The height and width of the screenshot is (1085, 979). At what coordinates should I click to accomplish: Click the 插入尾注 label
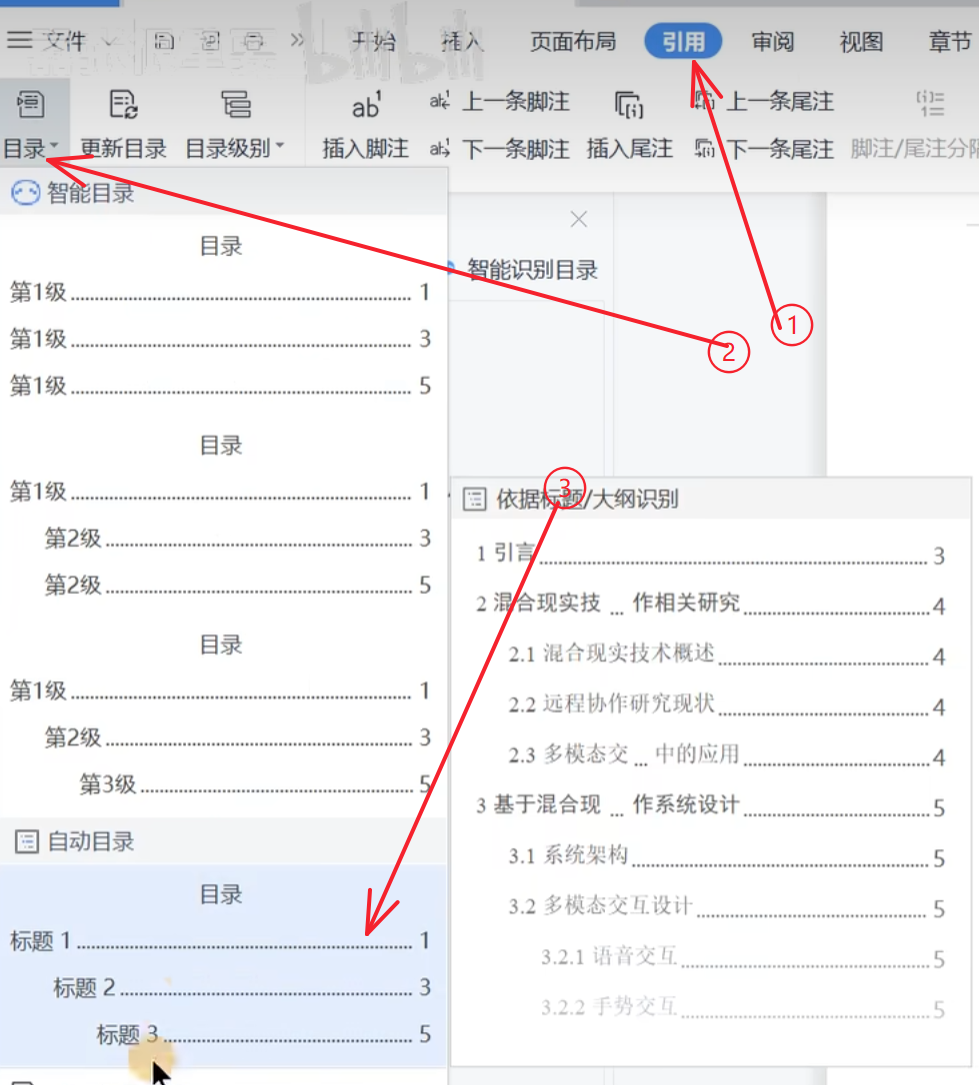[630, 148]
